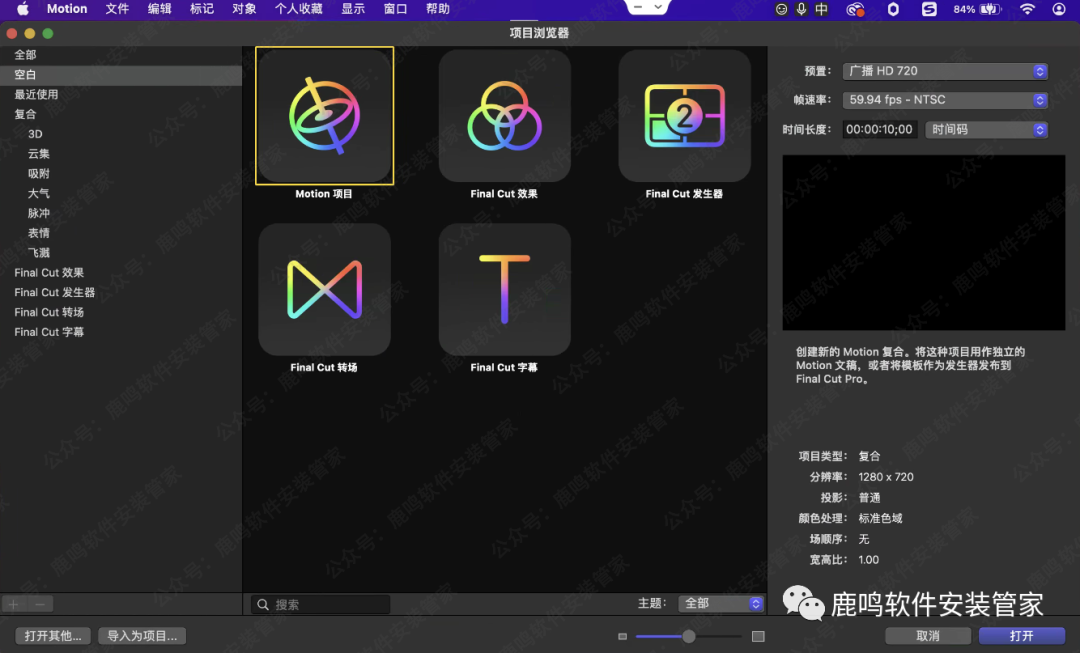1080x653 pixels.
Task: Select the Final Cut 效果 template
Action: (504, 114)
